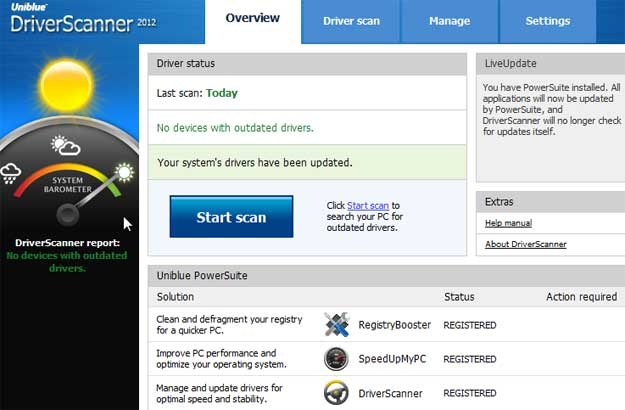Open the Settings tab
This screenshot has height=410, width=625.
coord(547,21)
